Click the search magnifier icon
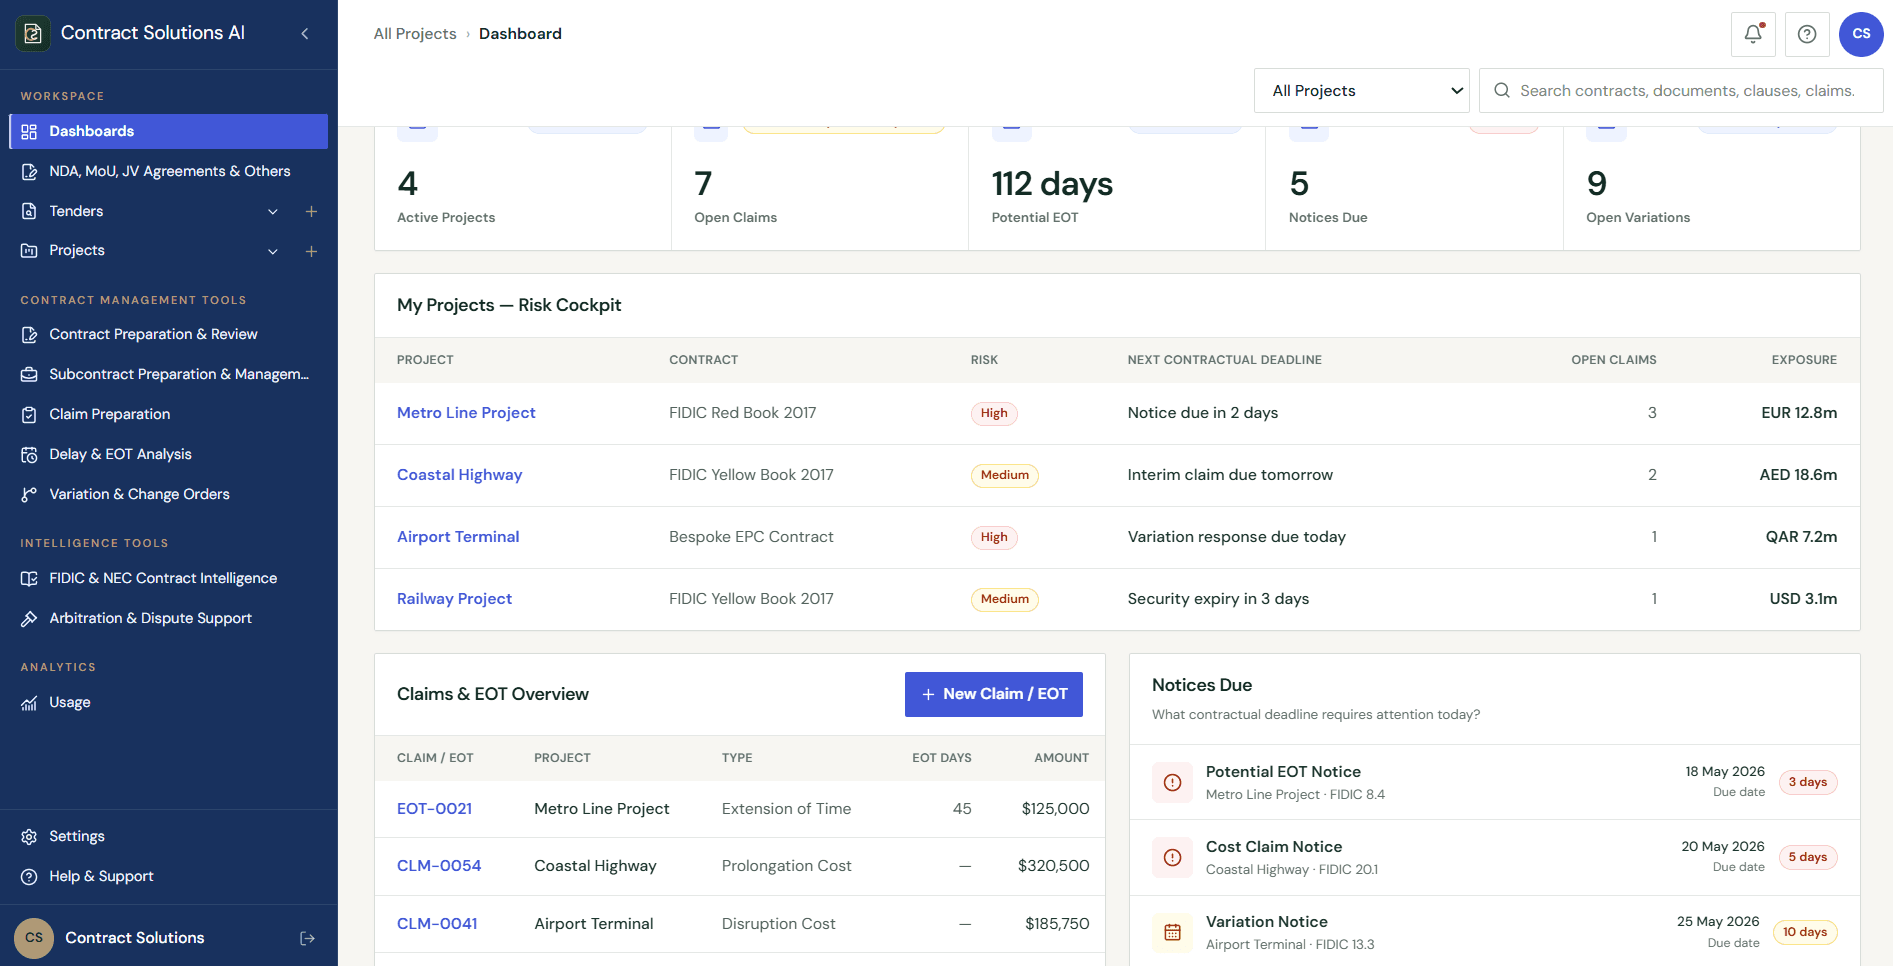 tap(1502, 91)
